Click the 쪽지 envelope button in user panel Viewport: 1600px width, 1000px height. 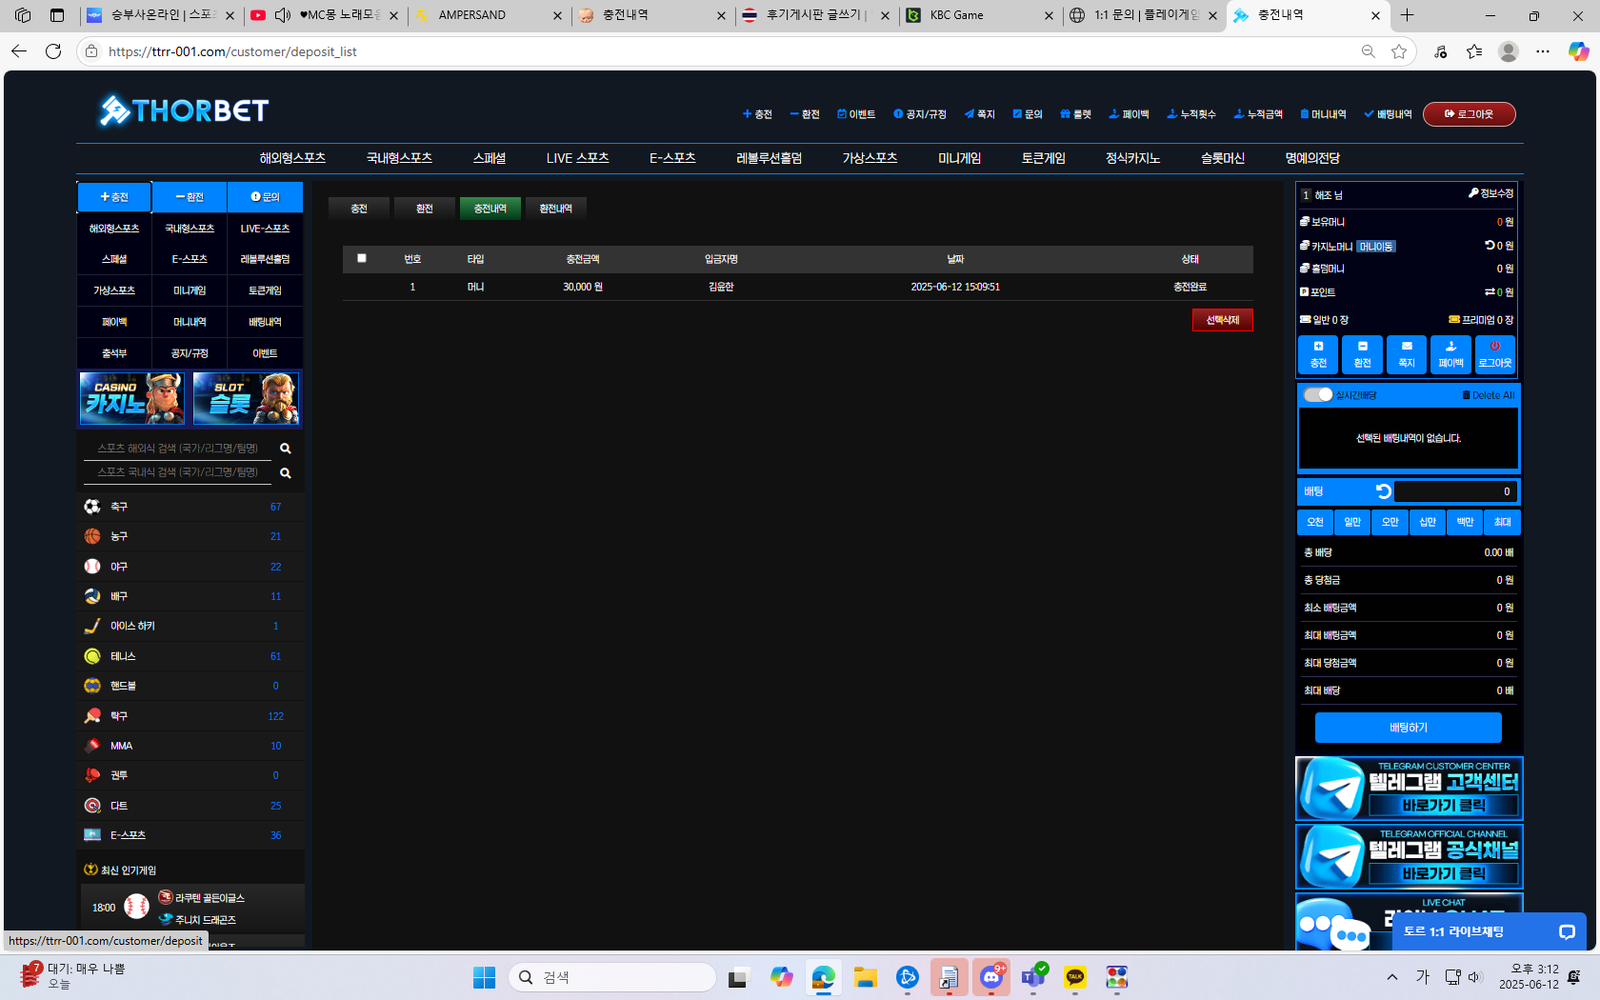pyautogui.click(x=1406, y=354)
